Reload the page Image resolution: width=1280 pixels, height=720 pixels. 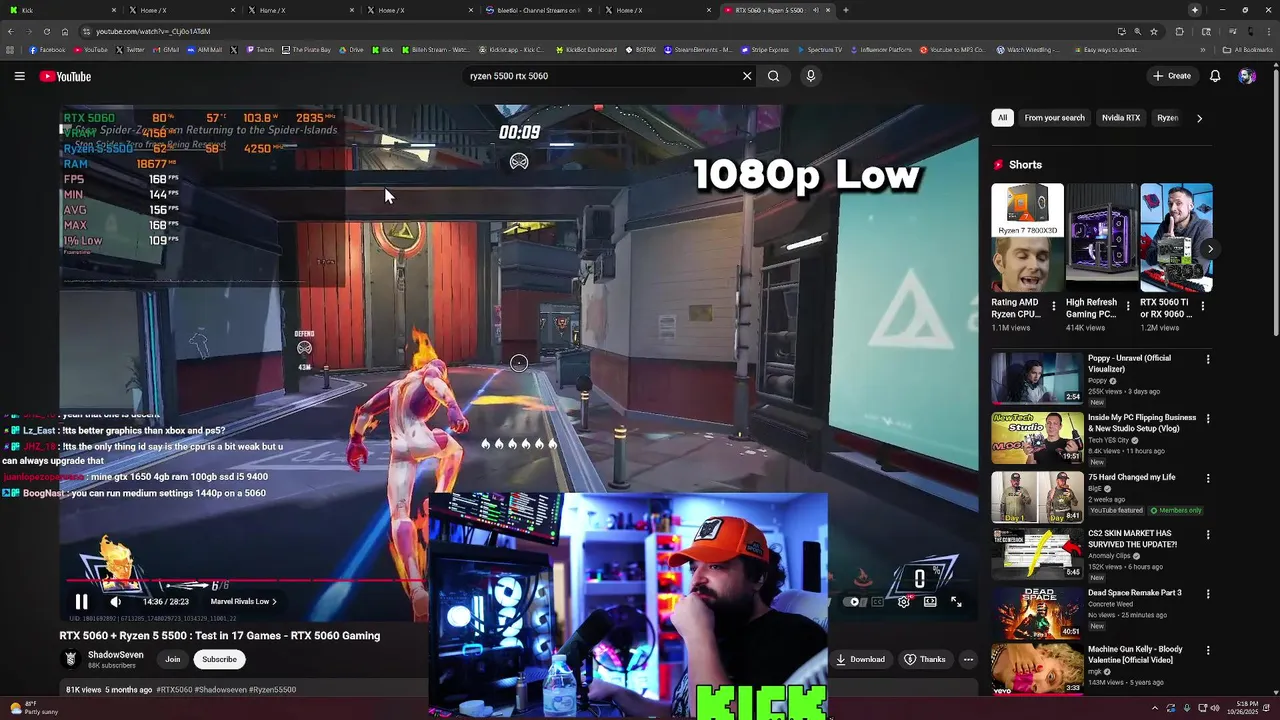click(46, 31)
